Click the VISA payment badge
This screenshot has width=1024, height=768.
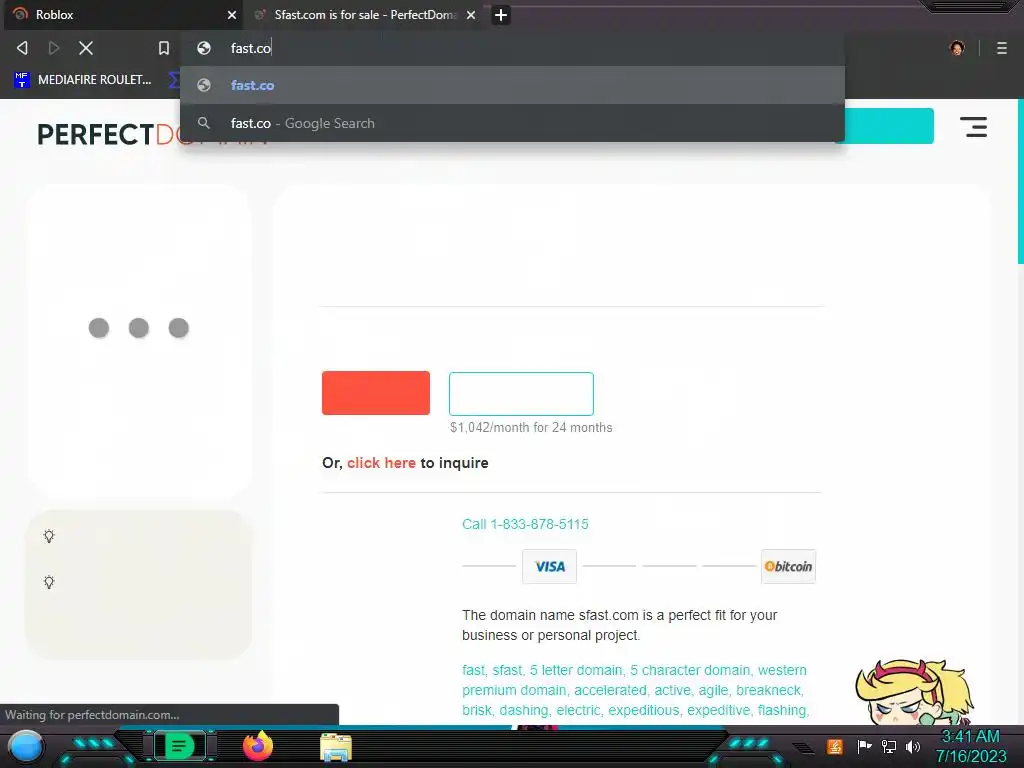pos(549,566)
